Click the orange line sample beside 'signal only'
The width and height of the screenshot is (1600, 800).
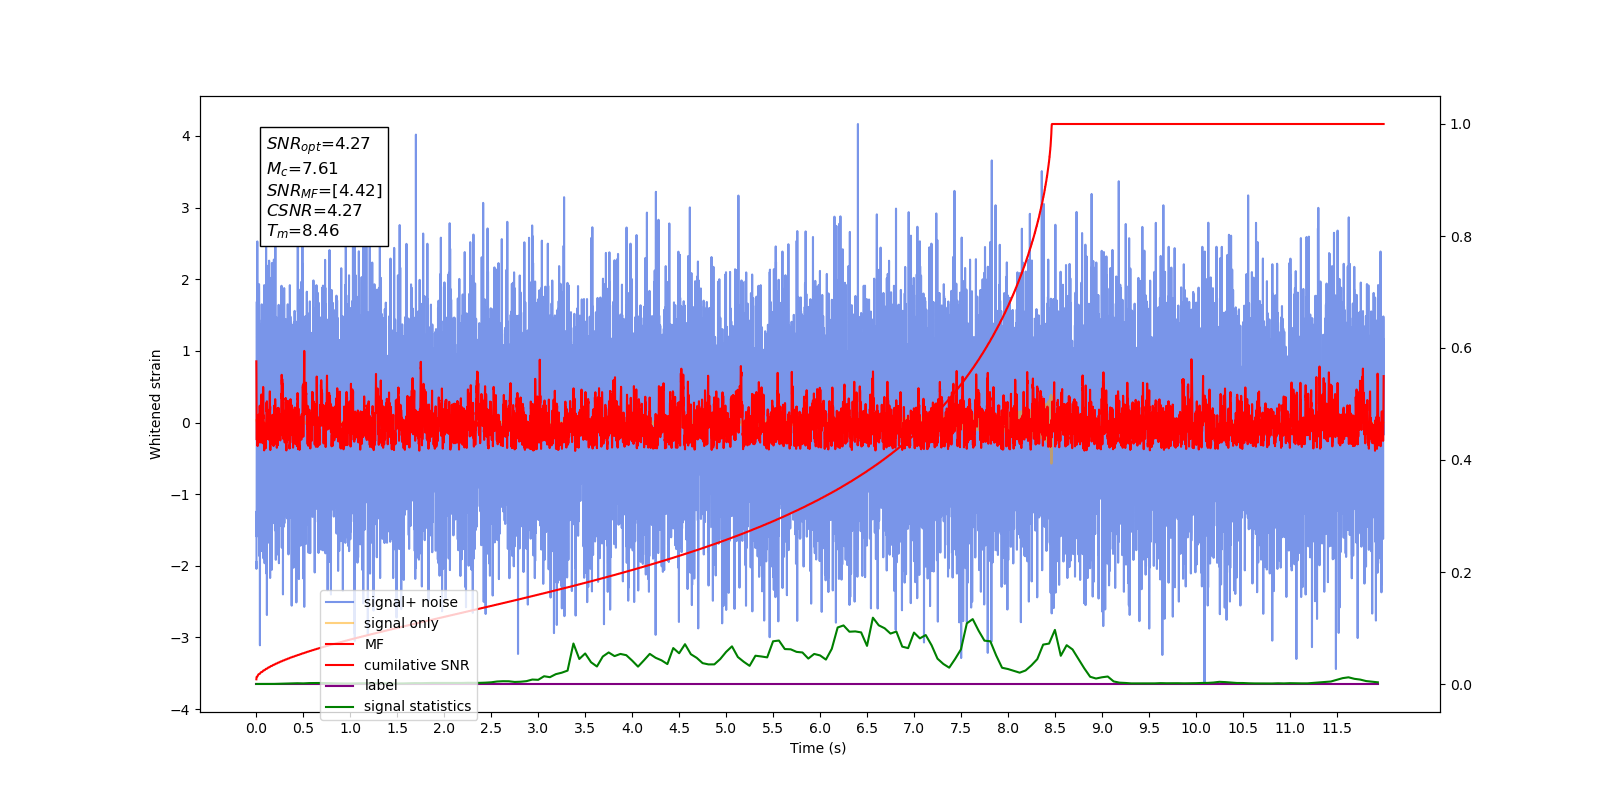click(x=340, y=623)
